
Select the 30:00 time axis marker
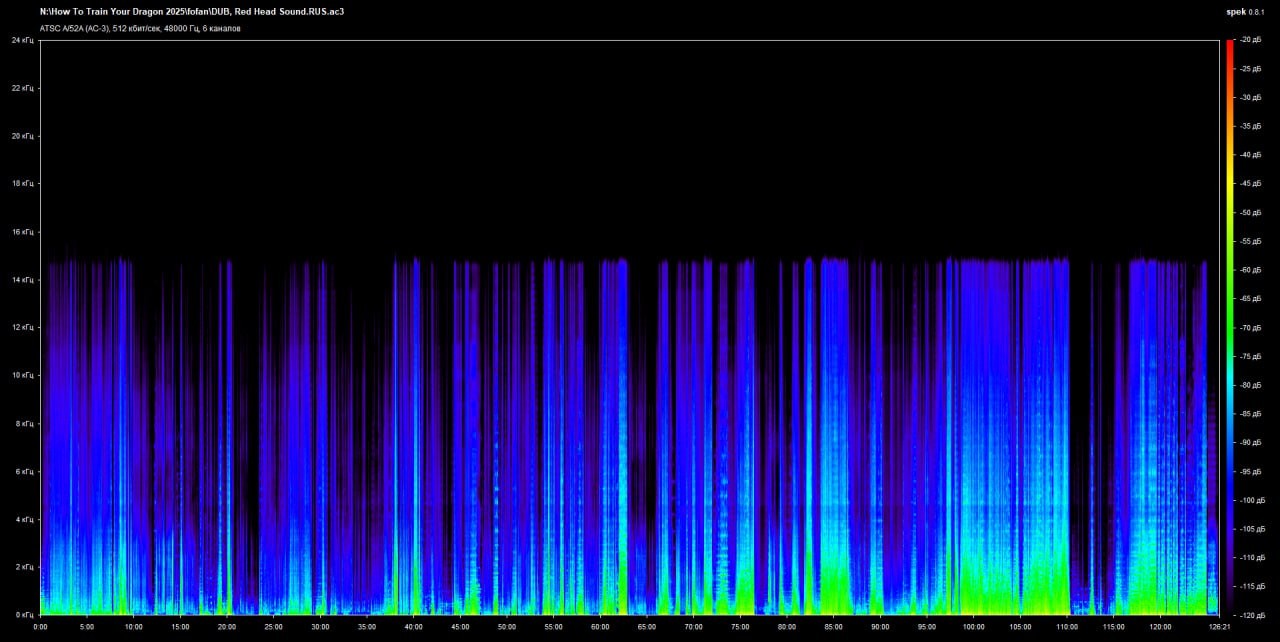click(x=320, y=627)
